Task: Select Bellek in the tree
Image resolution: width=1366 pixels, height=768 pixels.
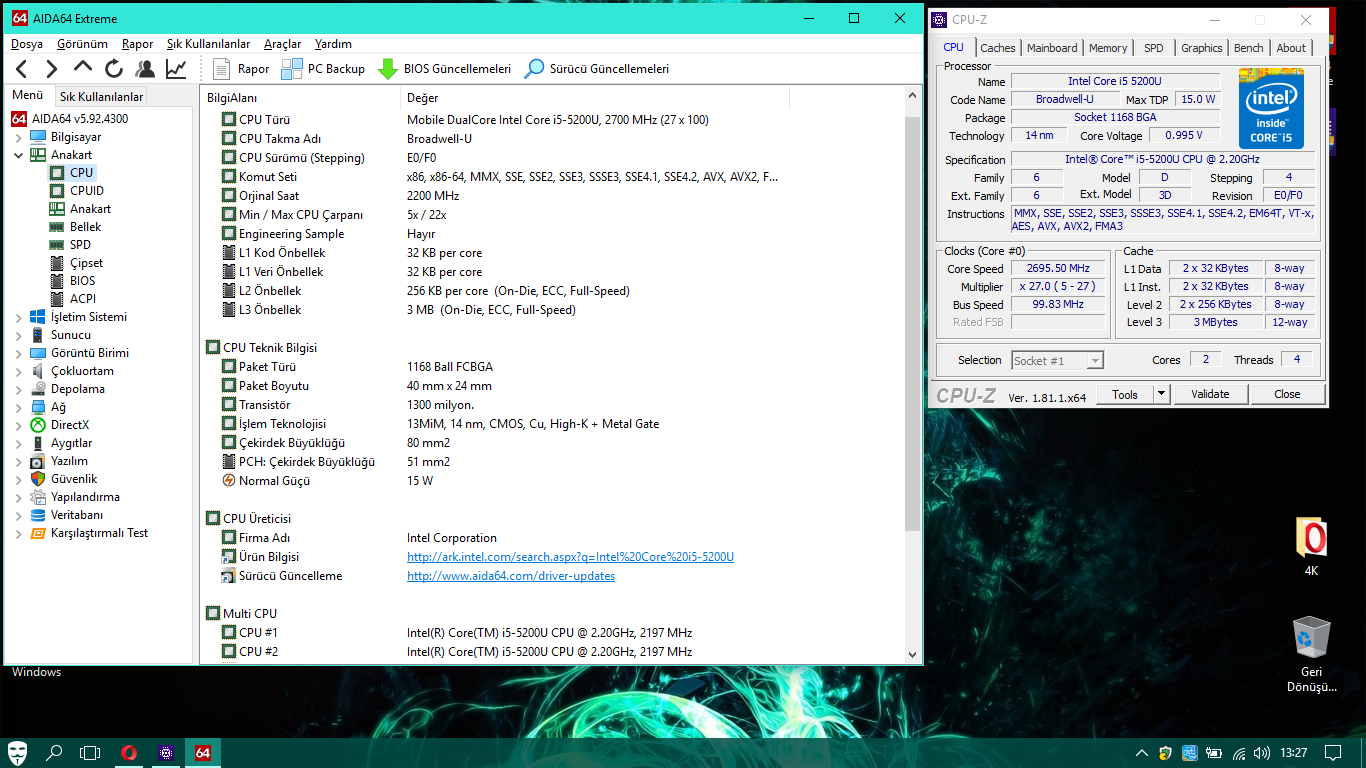Action: tap(85, 227)
